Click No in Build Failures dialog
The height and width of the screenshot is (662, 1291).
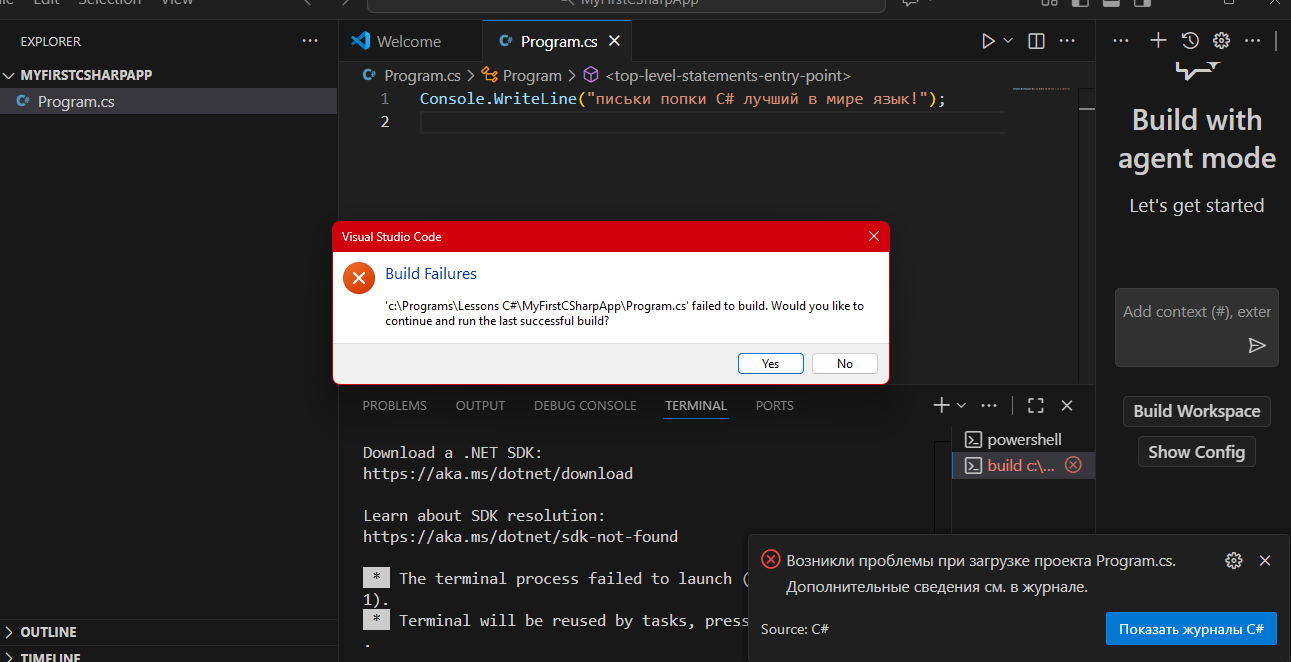845,363
